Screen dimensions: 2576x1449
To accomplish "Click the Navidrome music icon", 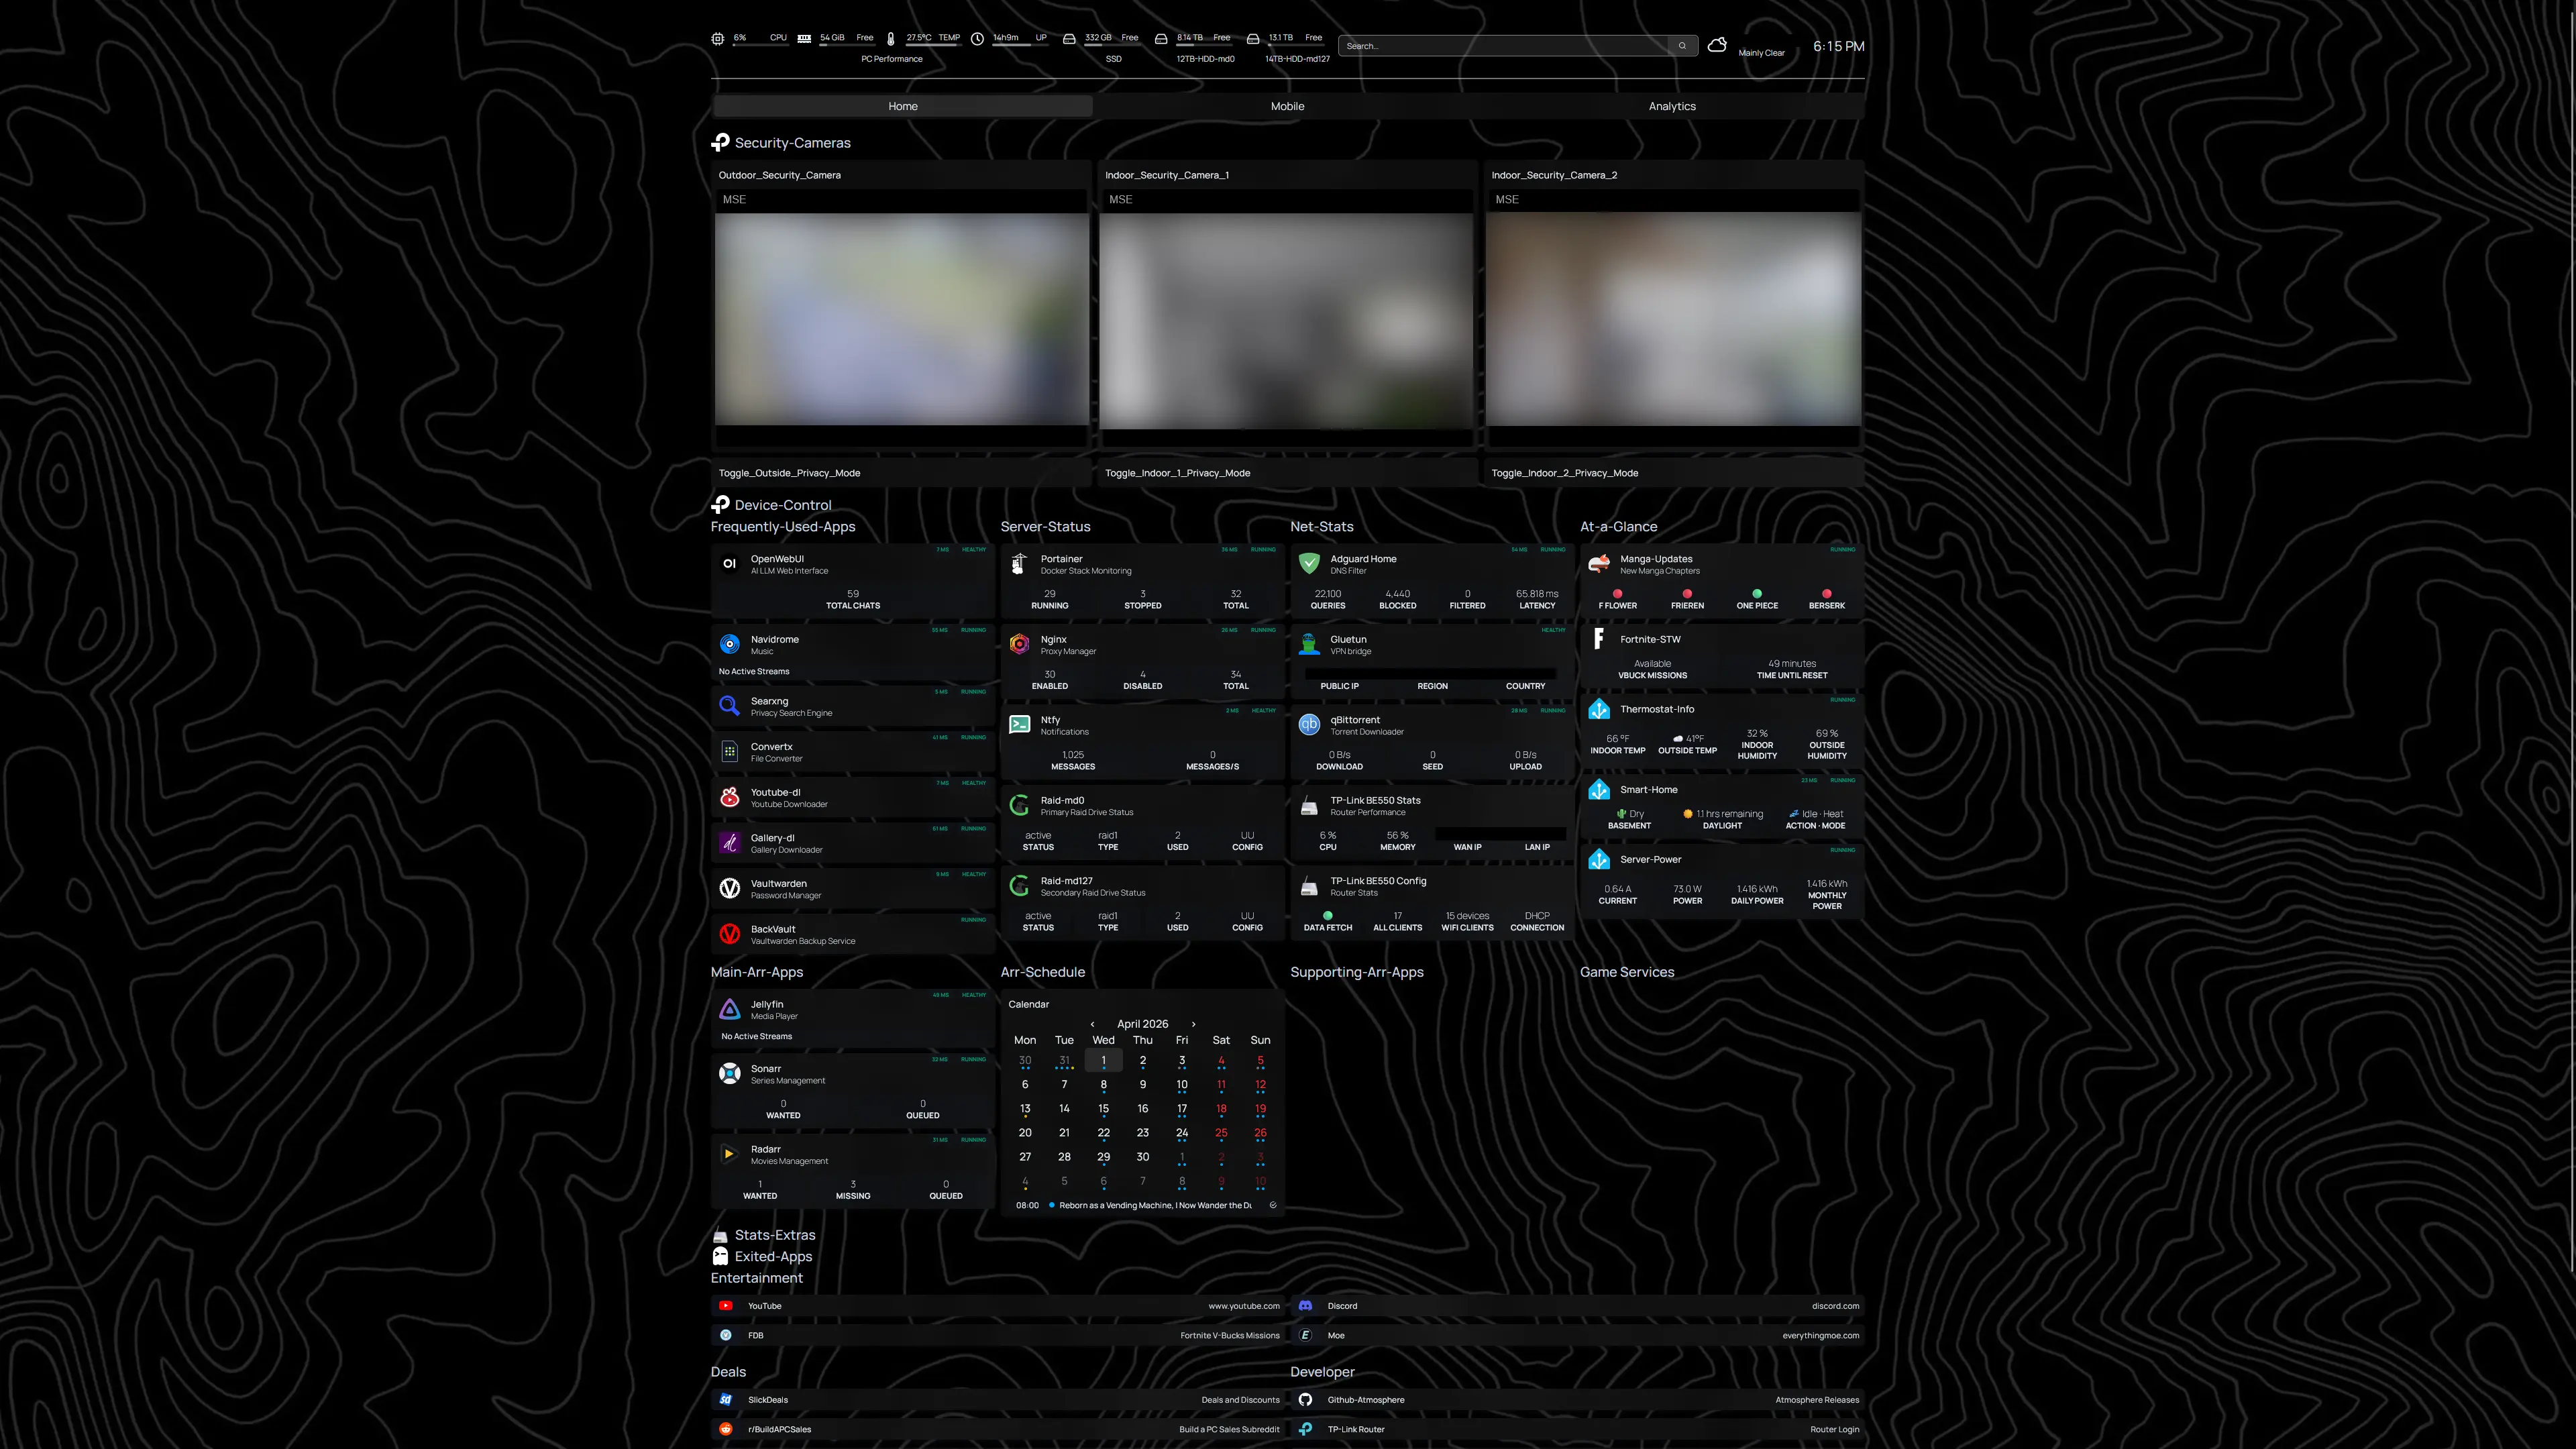I will coord(730,644).
